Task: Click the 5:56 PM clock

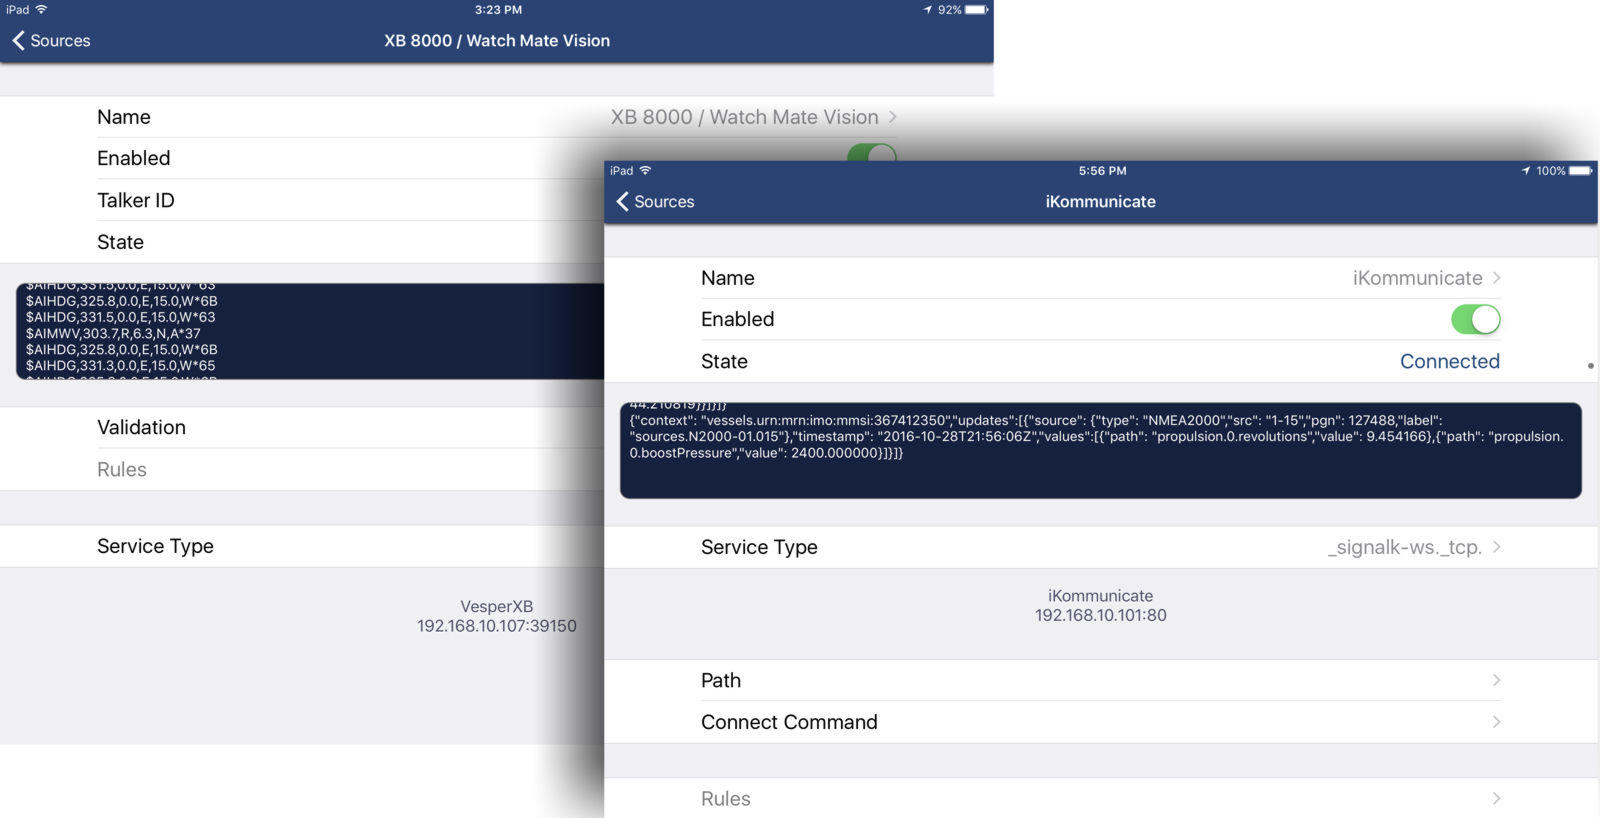Action: click(x=1102, y=171)
